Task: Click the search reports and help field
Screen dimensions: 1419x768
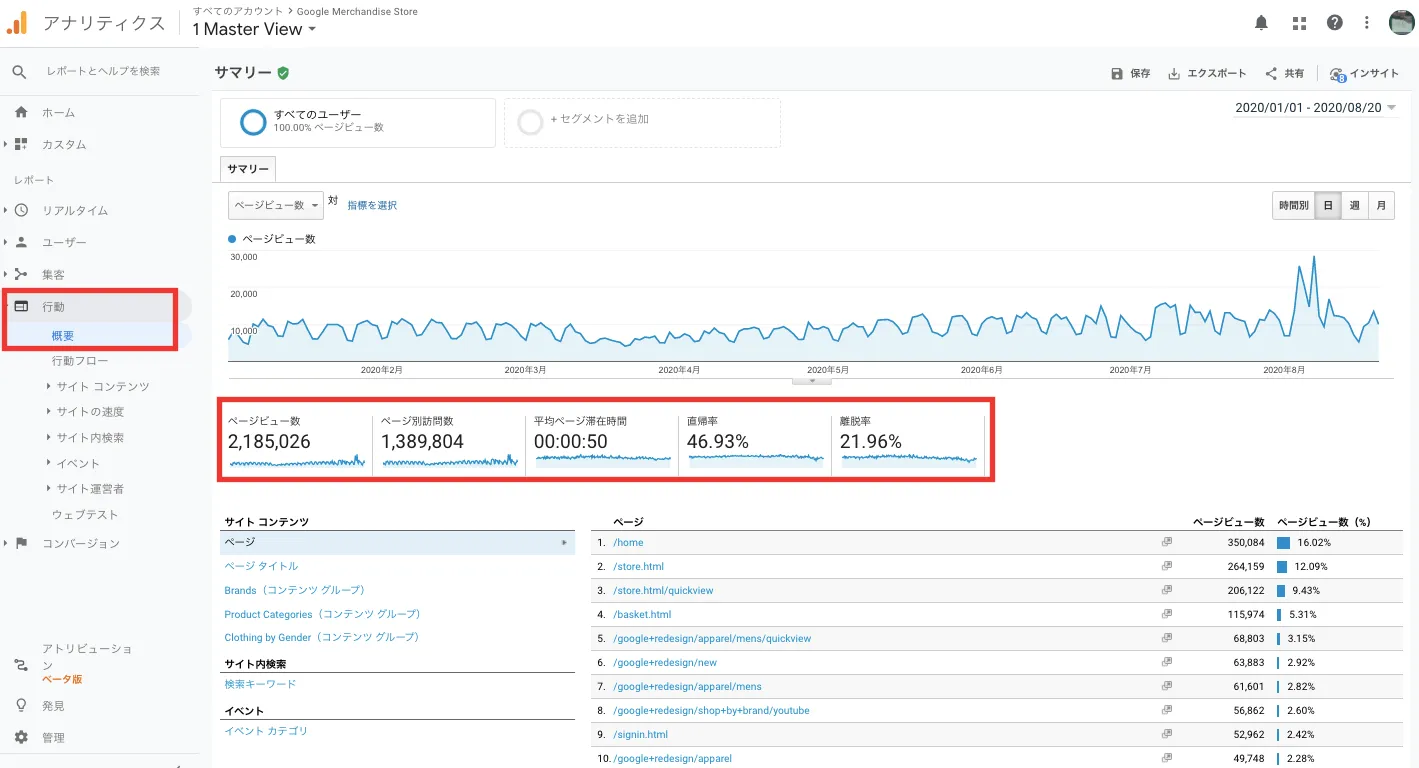Action: pos(104,72)
